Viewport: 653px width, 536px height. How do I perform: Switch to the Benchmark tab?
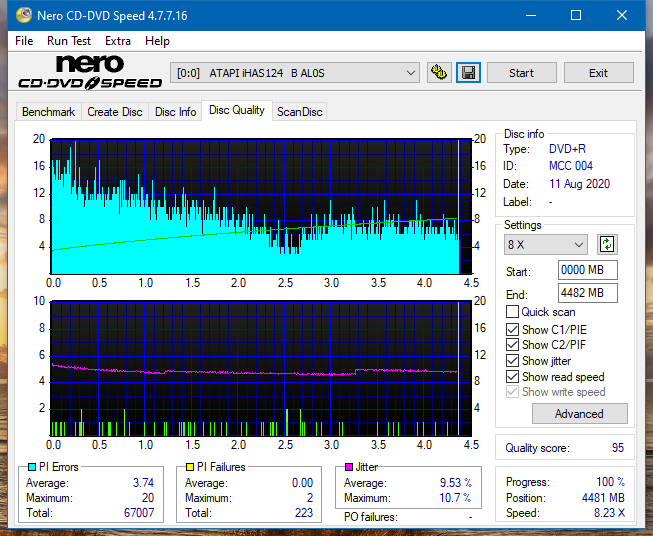[x=49, y=112]
